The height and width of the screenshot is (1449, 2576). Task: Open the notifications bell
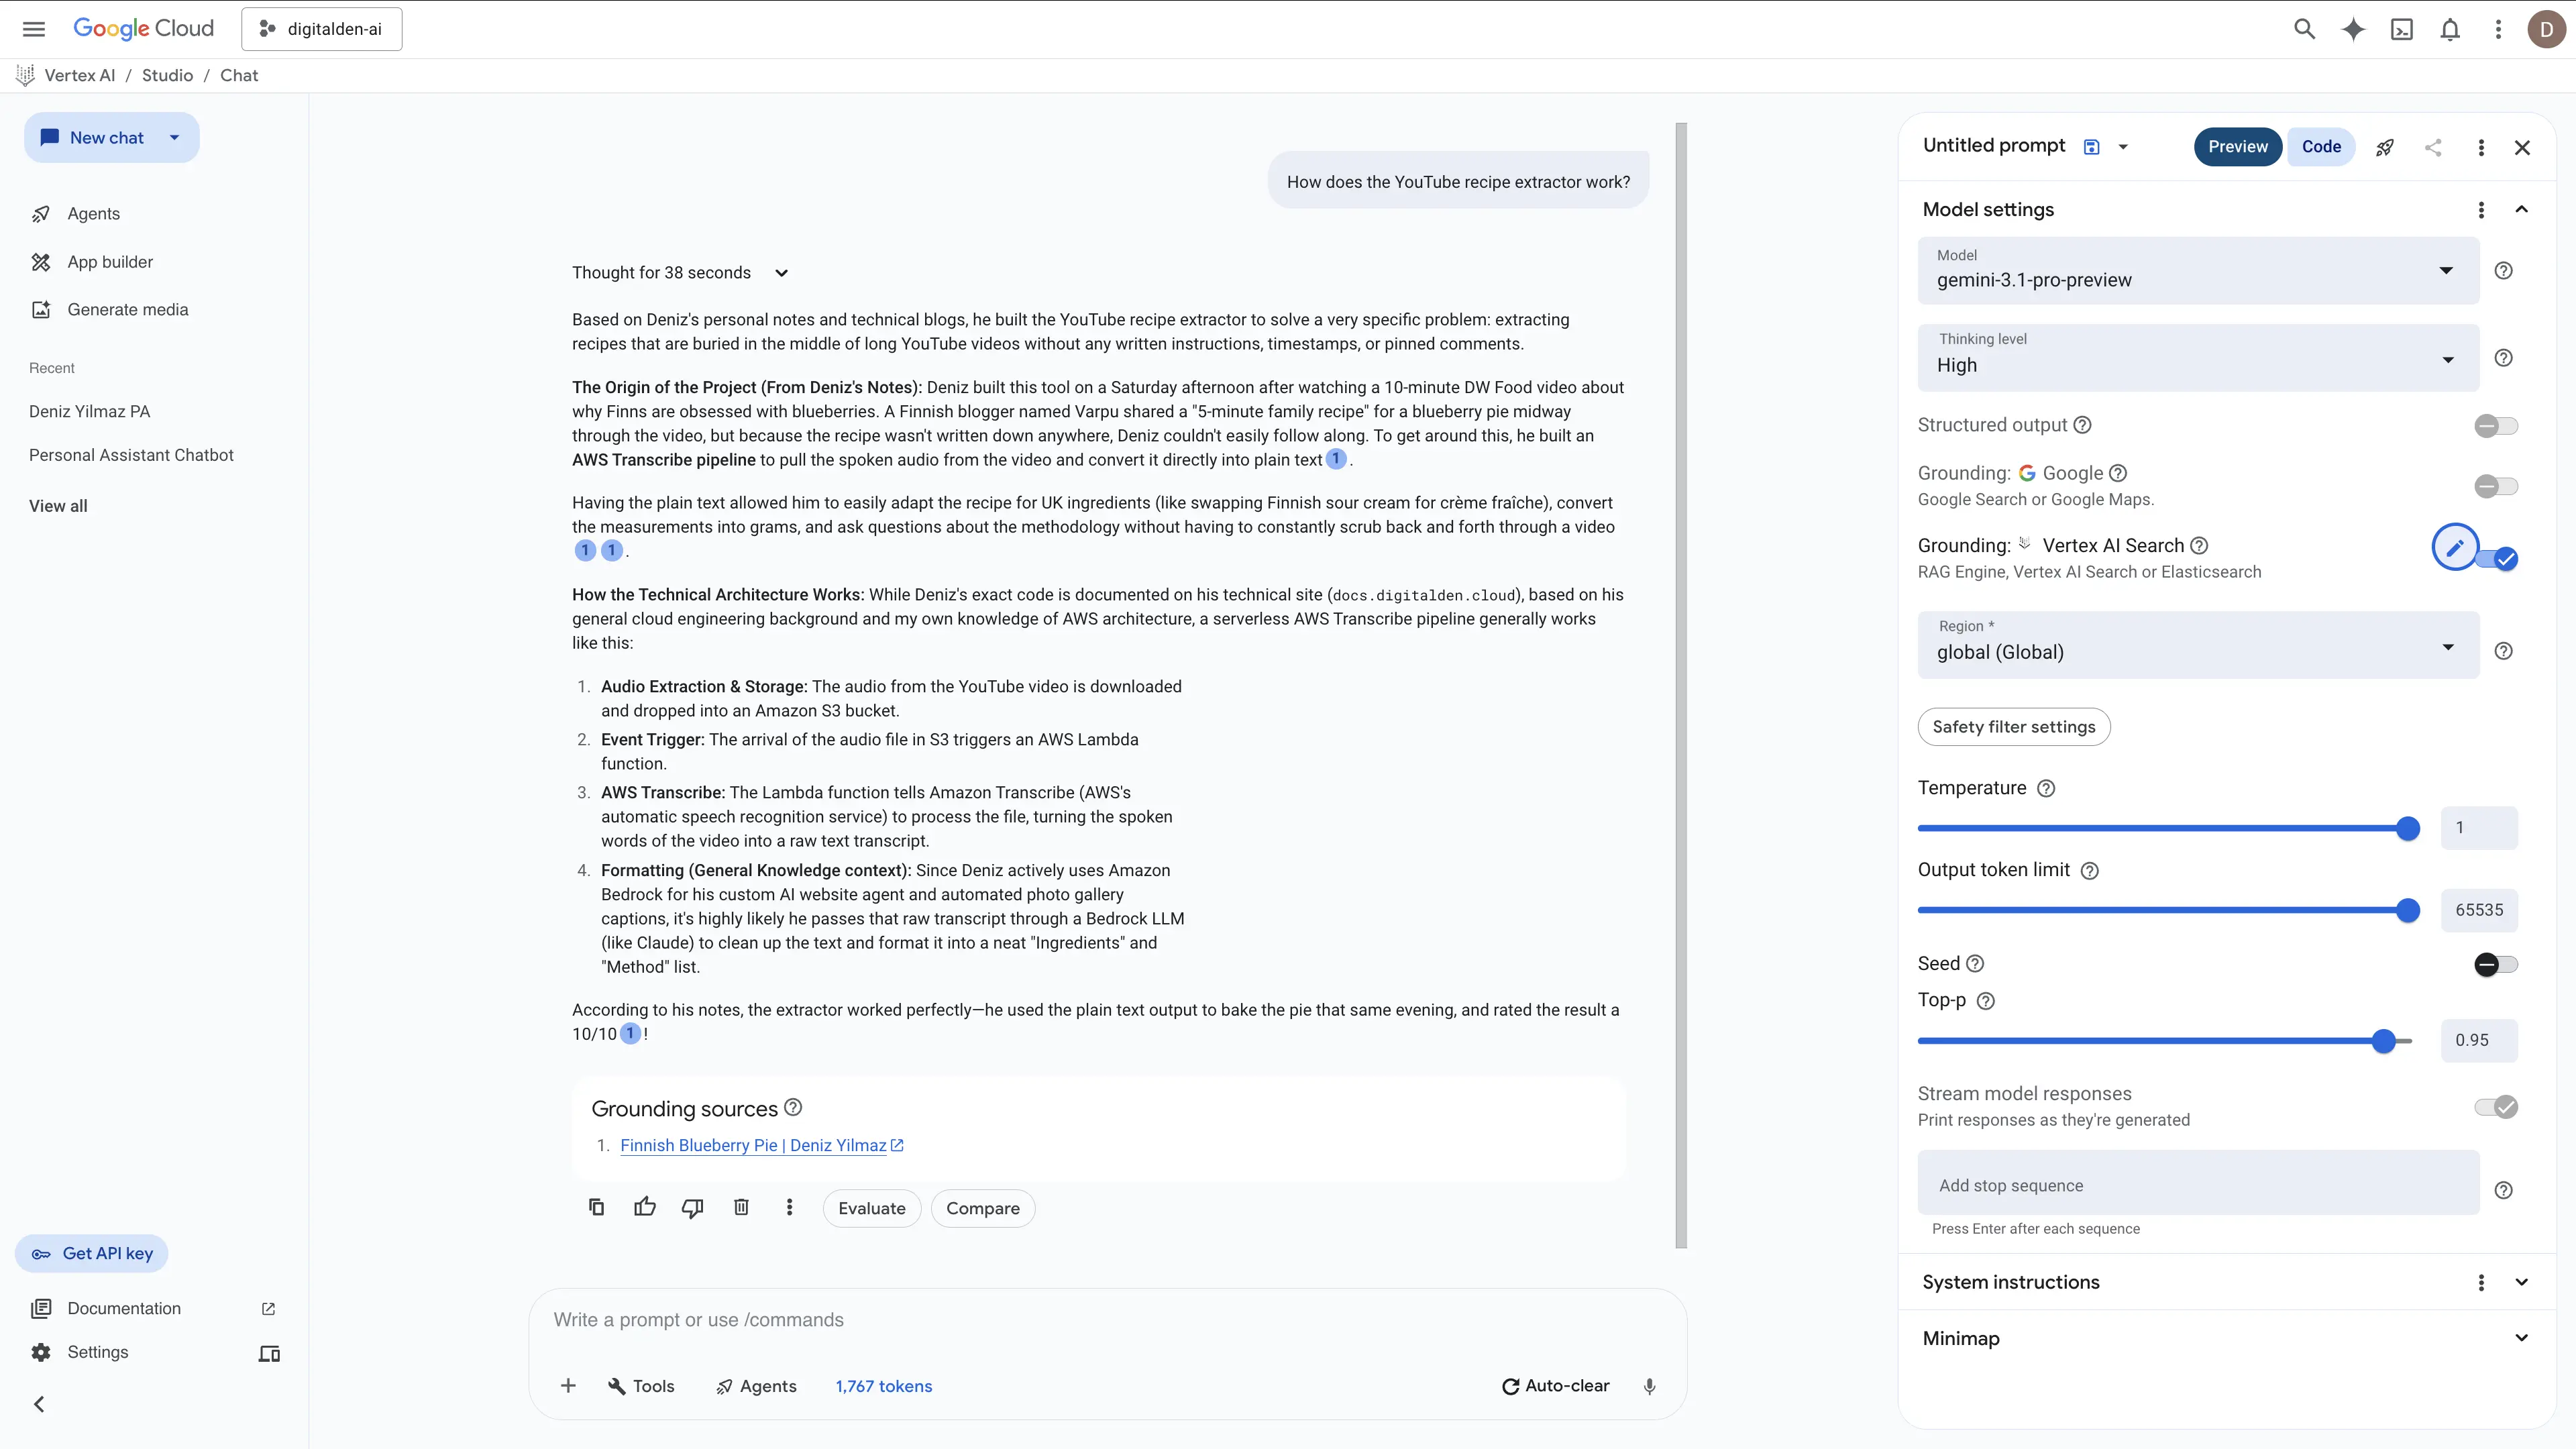[2449, 30]
